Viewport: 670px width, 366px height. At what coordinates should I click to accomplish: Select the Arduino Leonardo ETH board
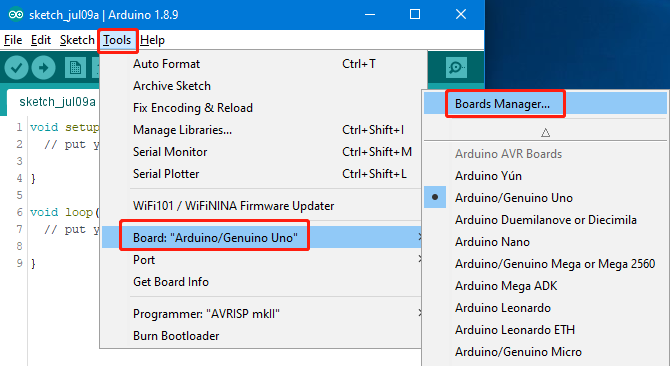tap(545, 330)
